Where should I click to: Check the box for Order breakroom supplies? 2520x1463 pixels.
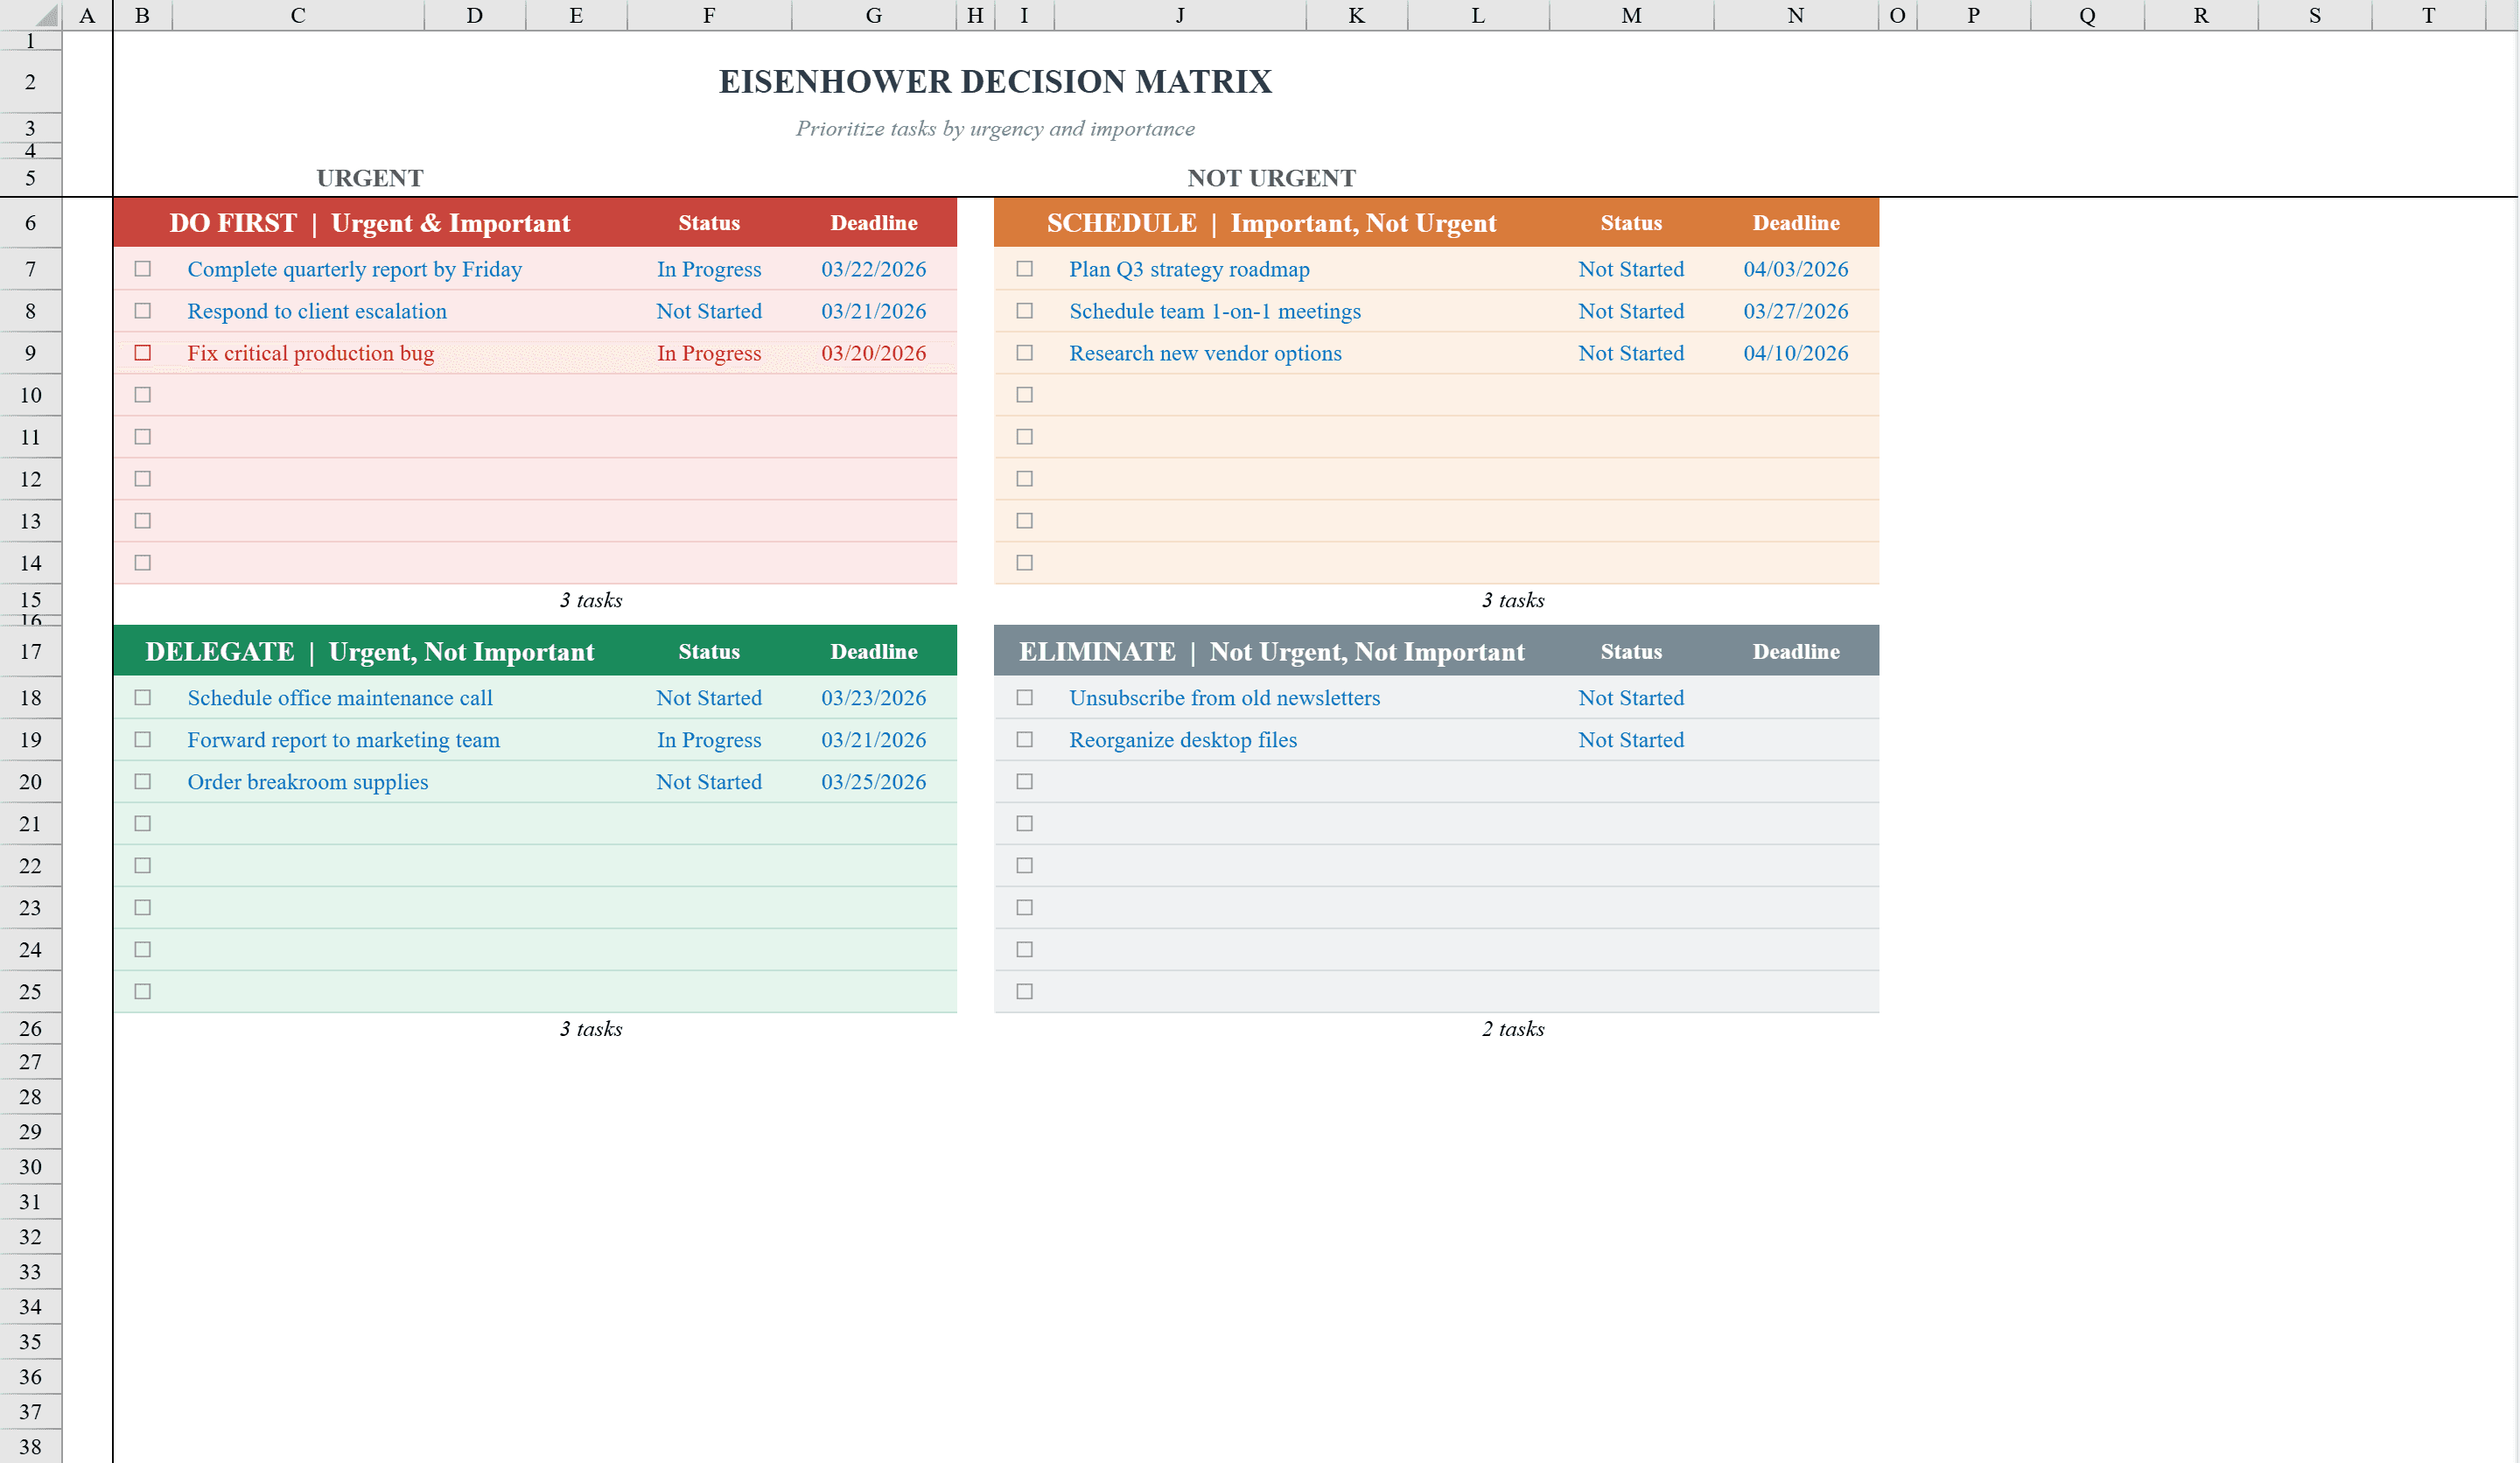coord(142,781)
